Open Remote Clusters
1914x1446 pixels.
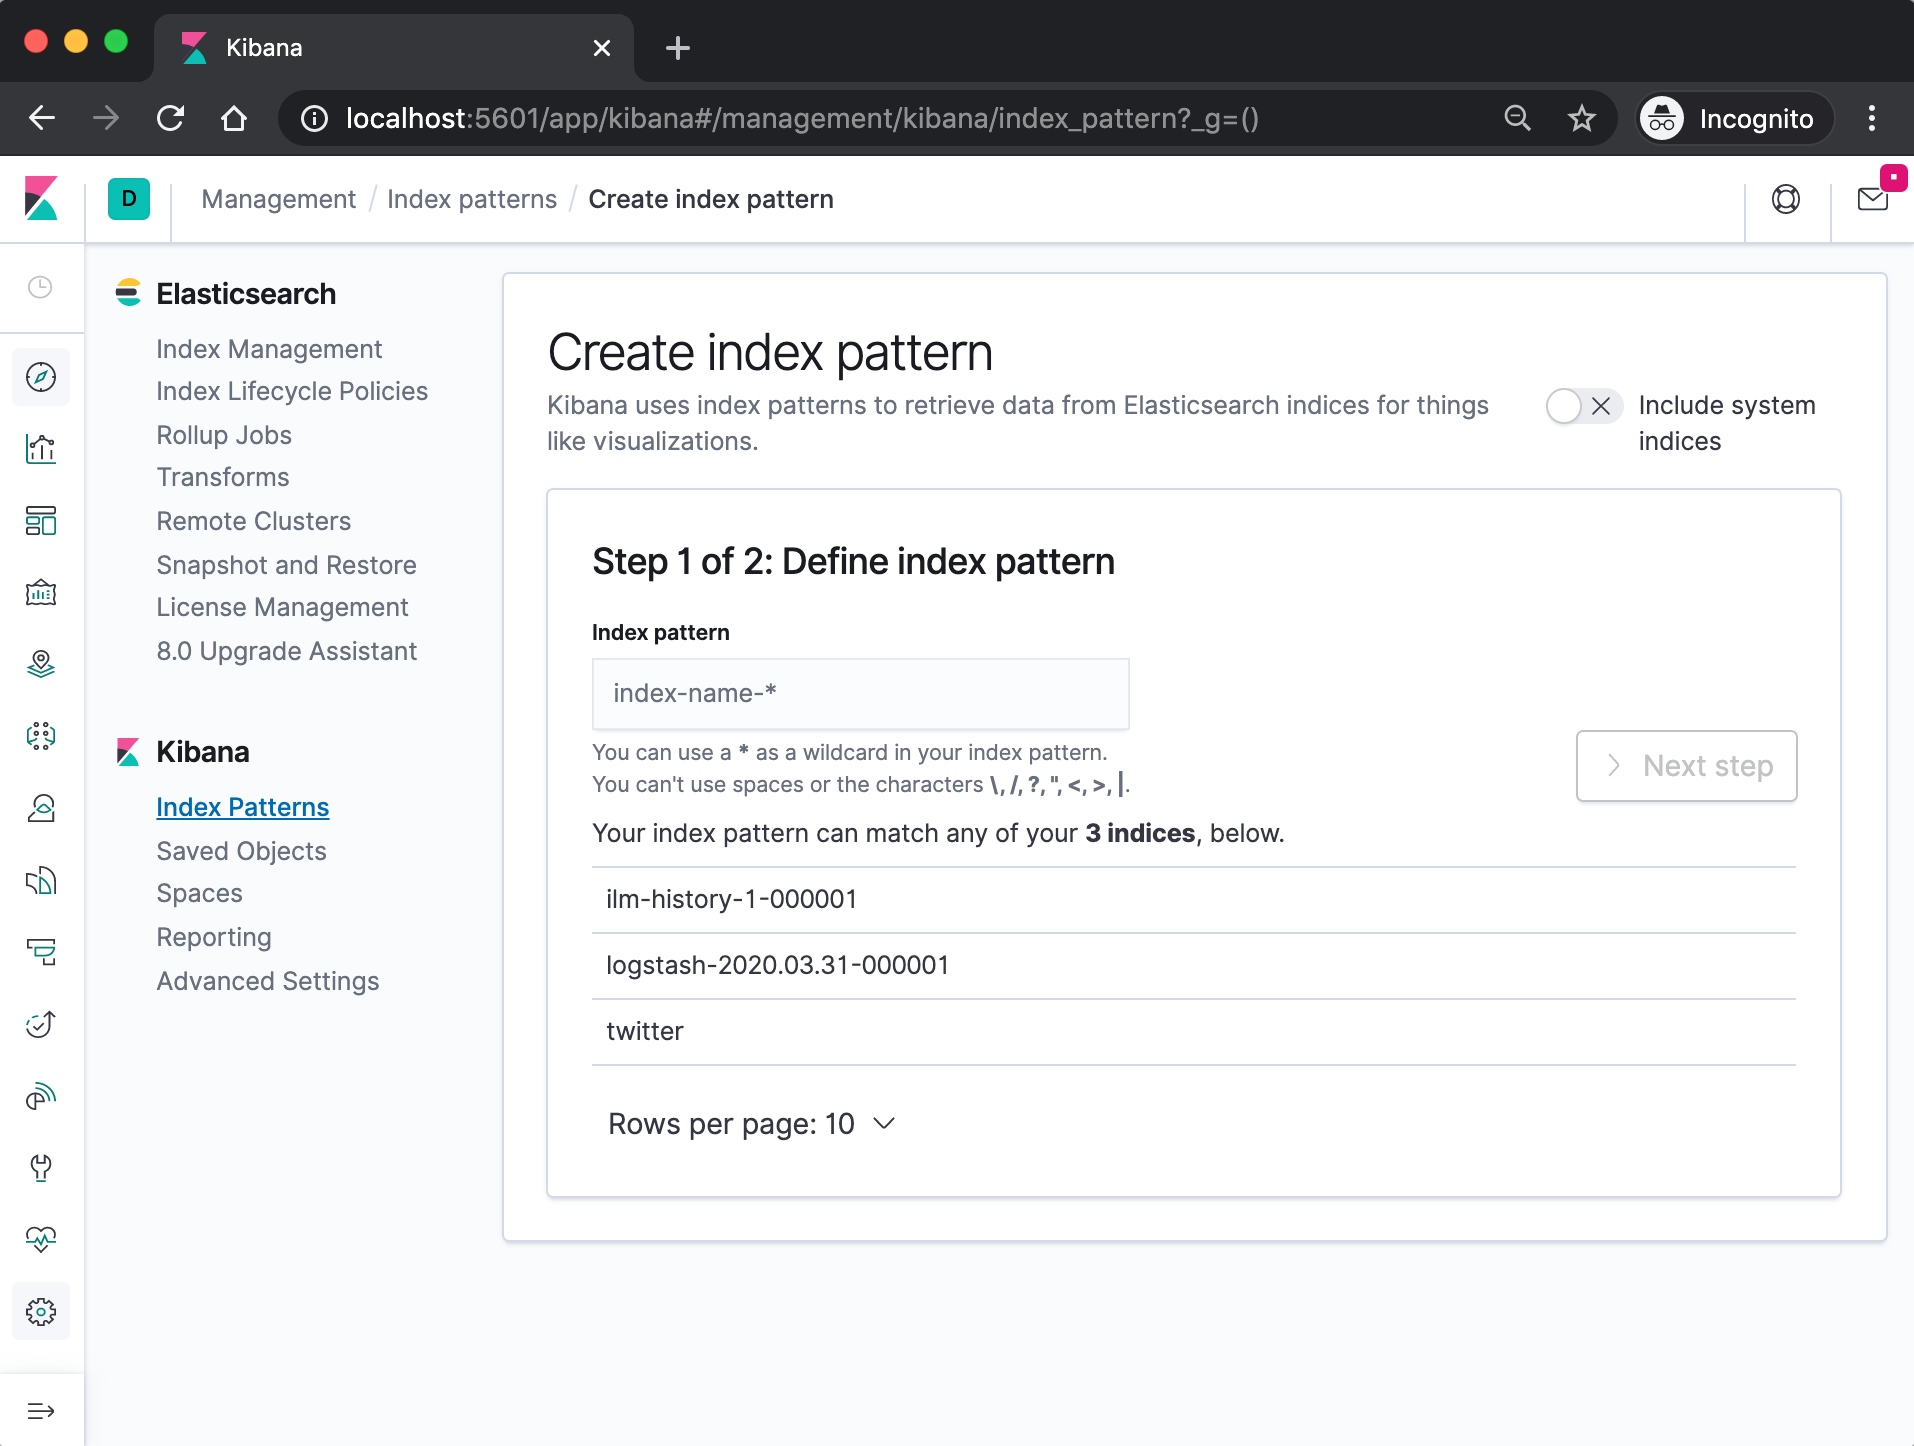(253, 521)
